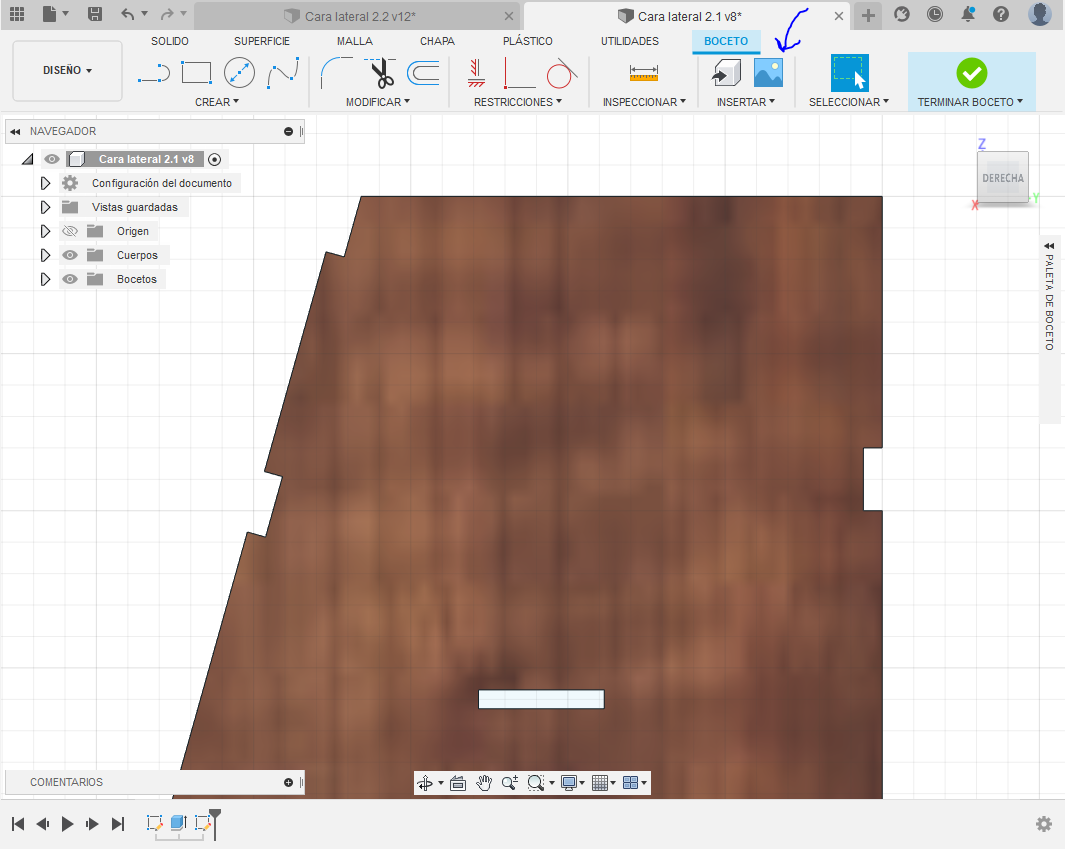
Task: Select the Line sketch tool
Action: [154, 73]
